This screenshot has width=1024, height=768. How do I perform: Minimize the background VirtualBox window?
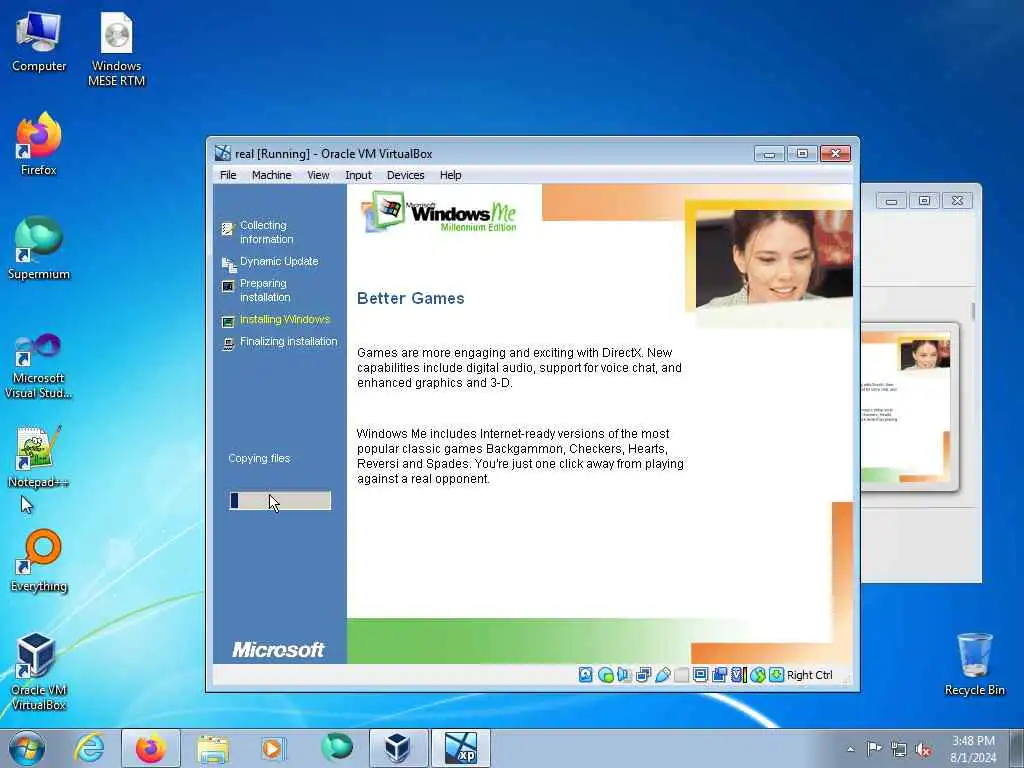tap(891, 201)
